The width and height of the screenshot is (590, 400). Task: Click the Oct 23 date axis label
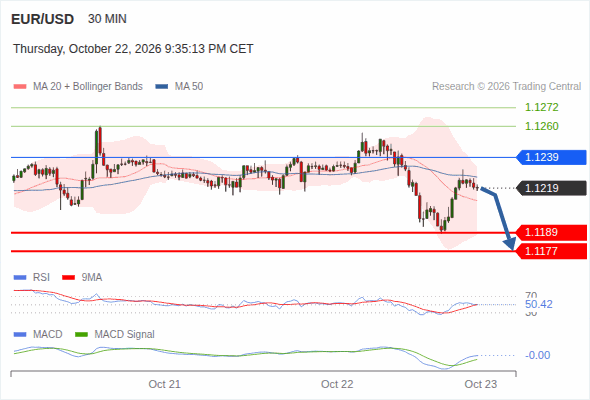(481, 384)
